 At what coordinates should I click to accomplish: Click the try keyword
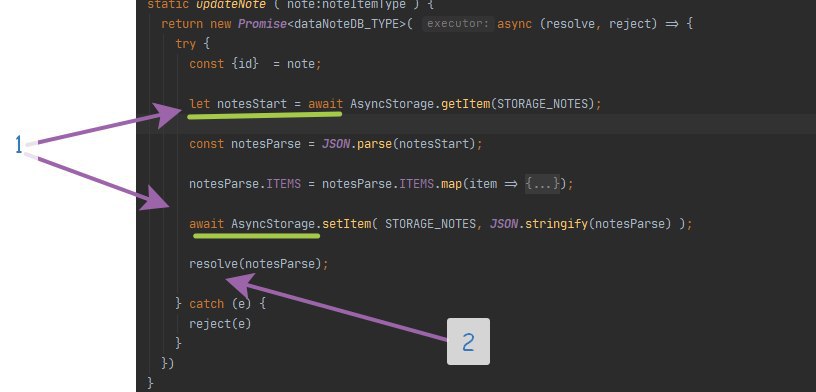(x=186, y=44)
